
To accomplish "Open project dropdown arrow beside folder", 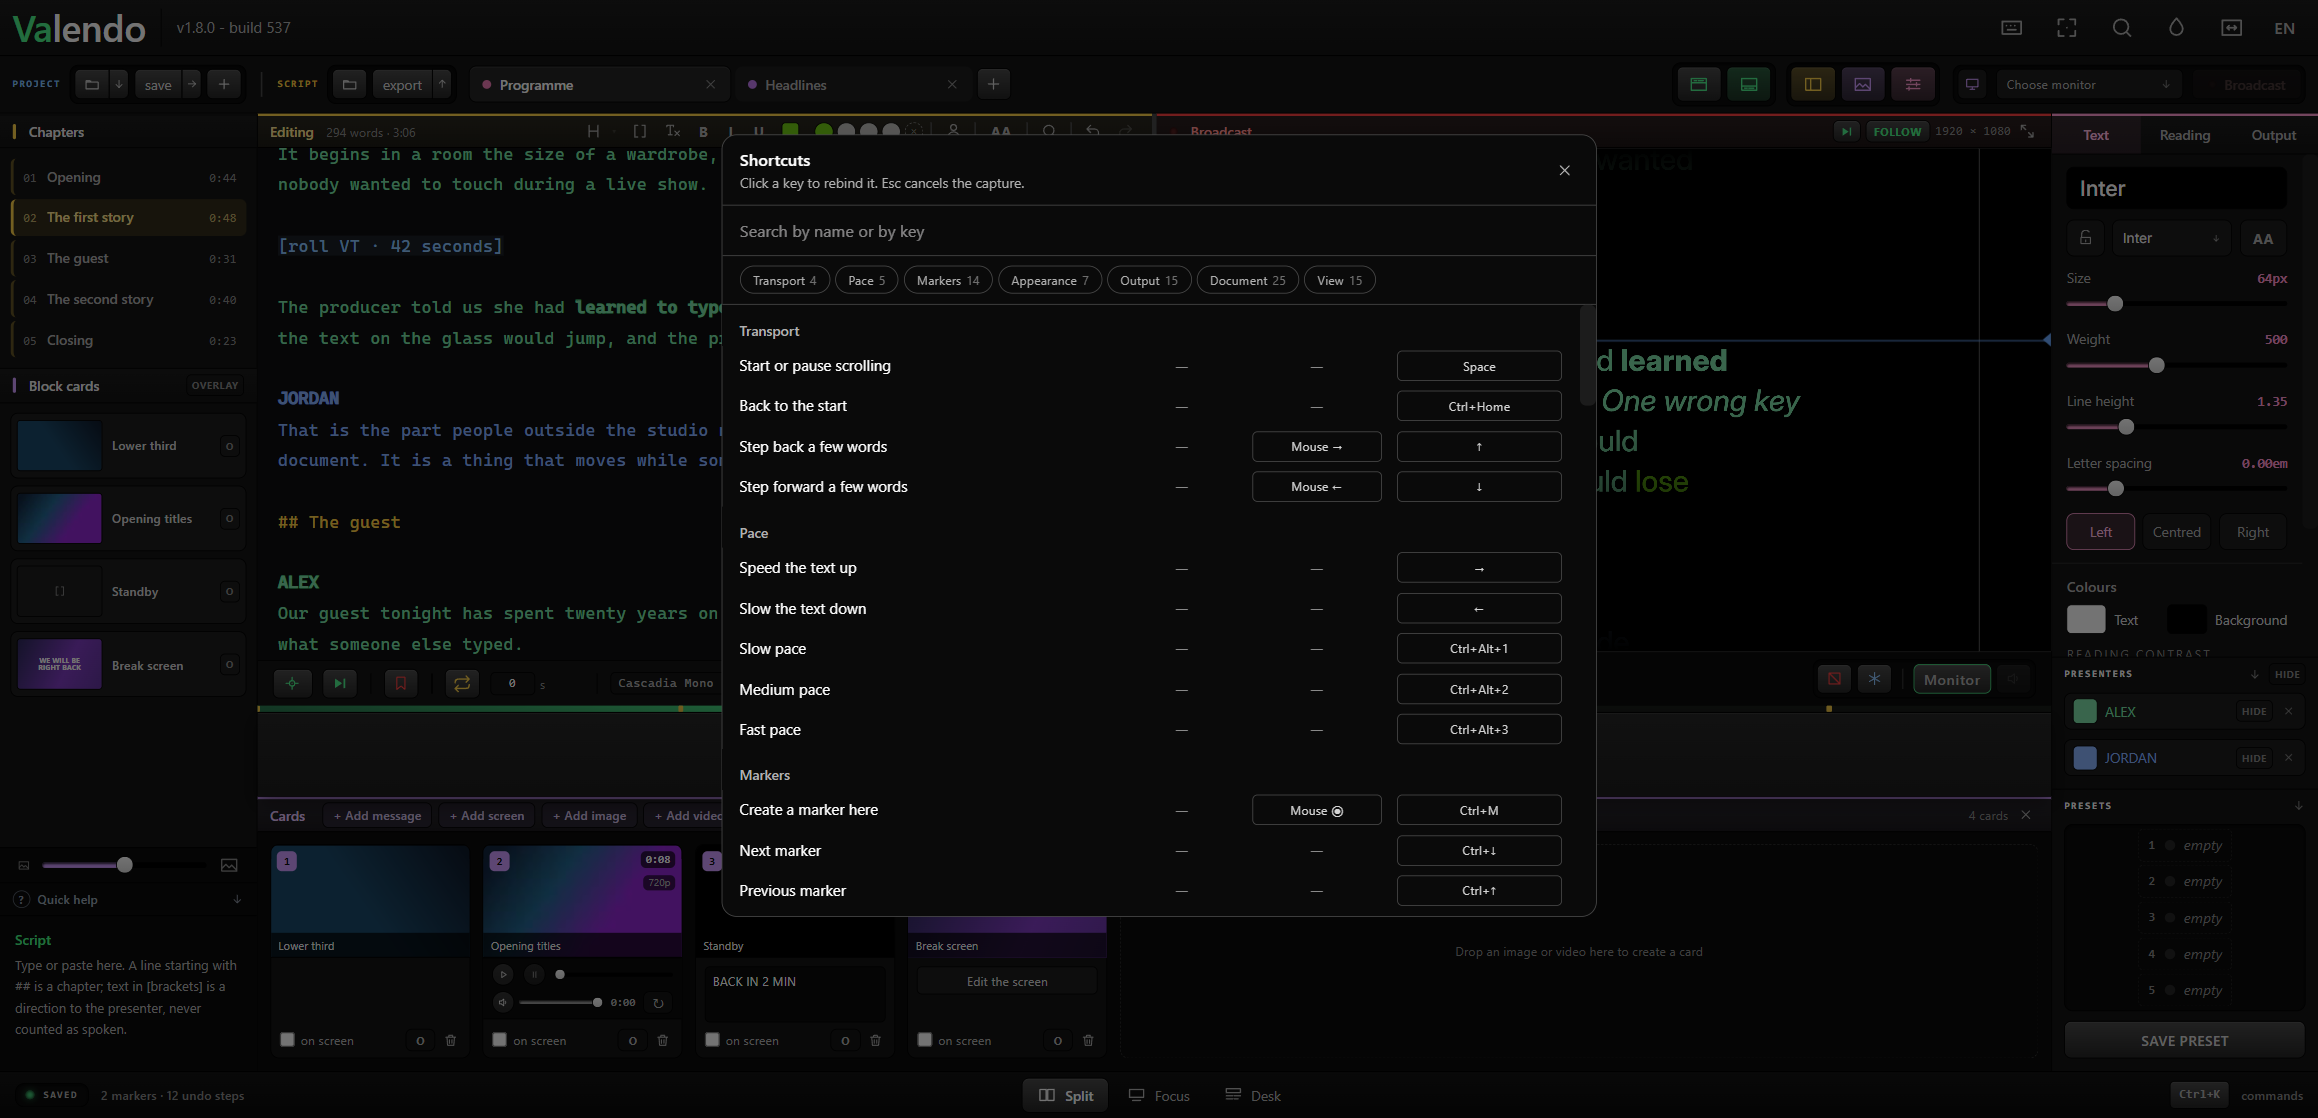I will tap(119, 84).
